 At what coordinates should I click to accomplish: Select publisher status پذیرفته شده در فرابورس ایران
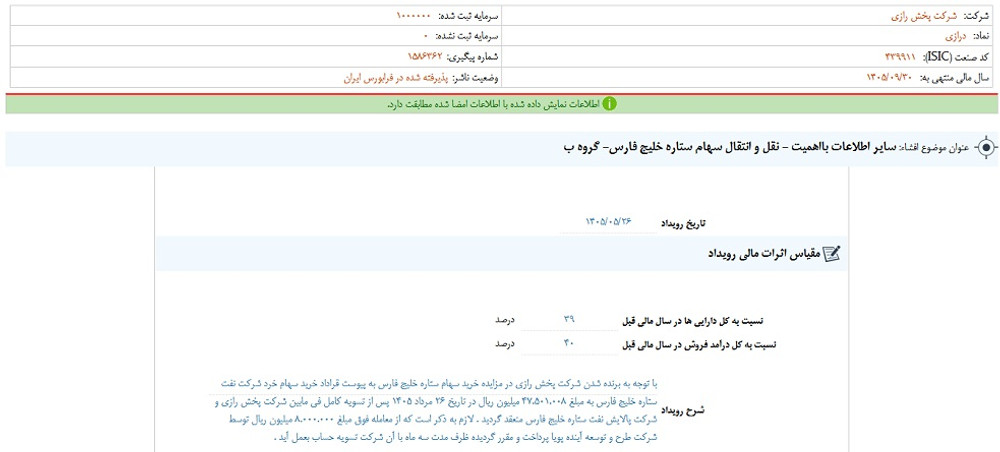(395, 77)
